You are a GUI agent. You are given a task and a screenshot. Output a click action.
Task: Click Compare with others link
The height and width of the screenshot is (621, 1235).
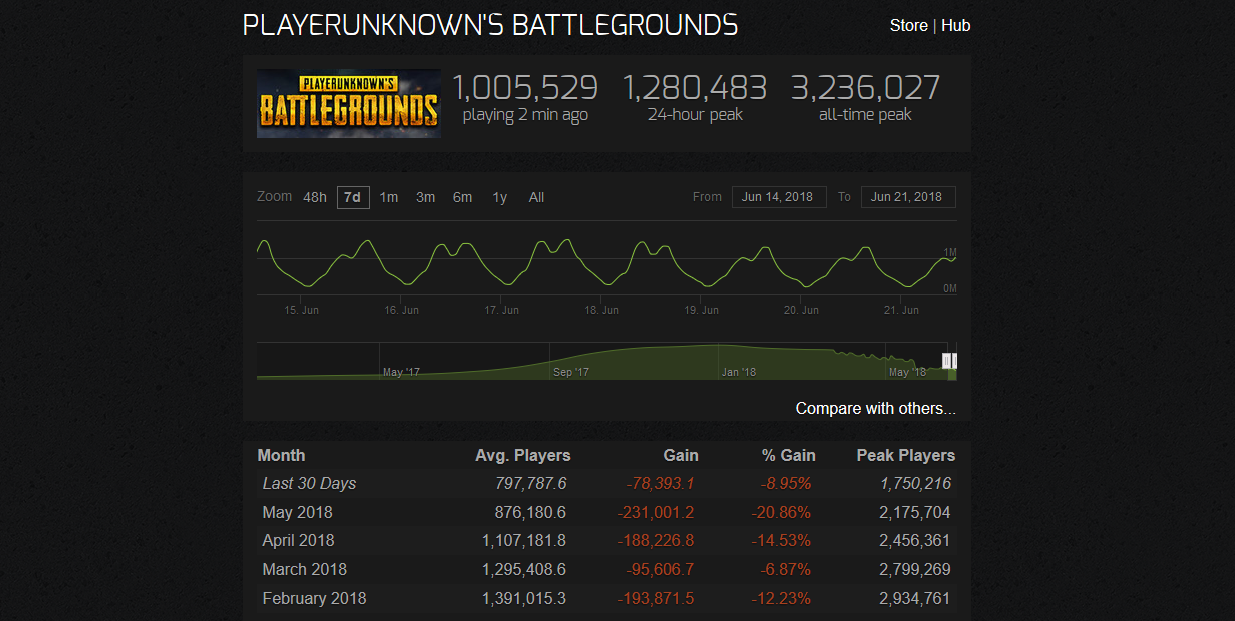click(875, 408)
